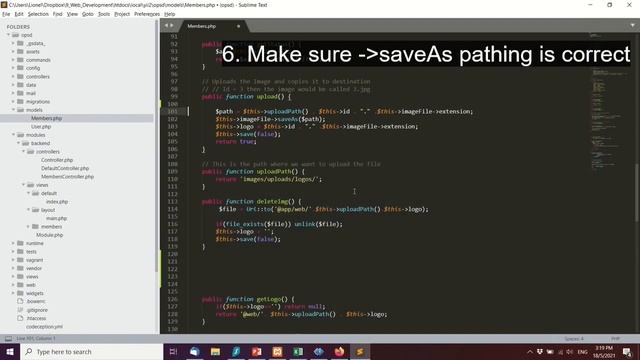
Task: Click the config folder icon
Action: pos(20,68)
